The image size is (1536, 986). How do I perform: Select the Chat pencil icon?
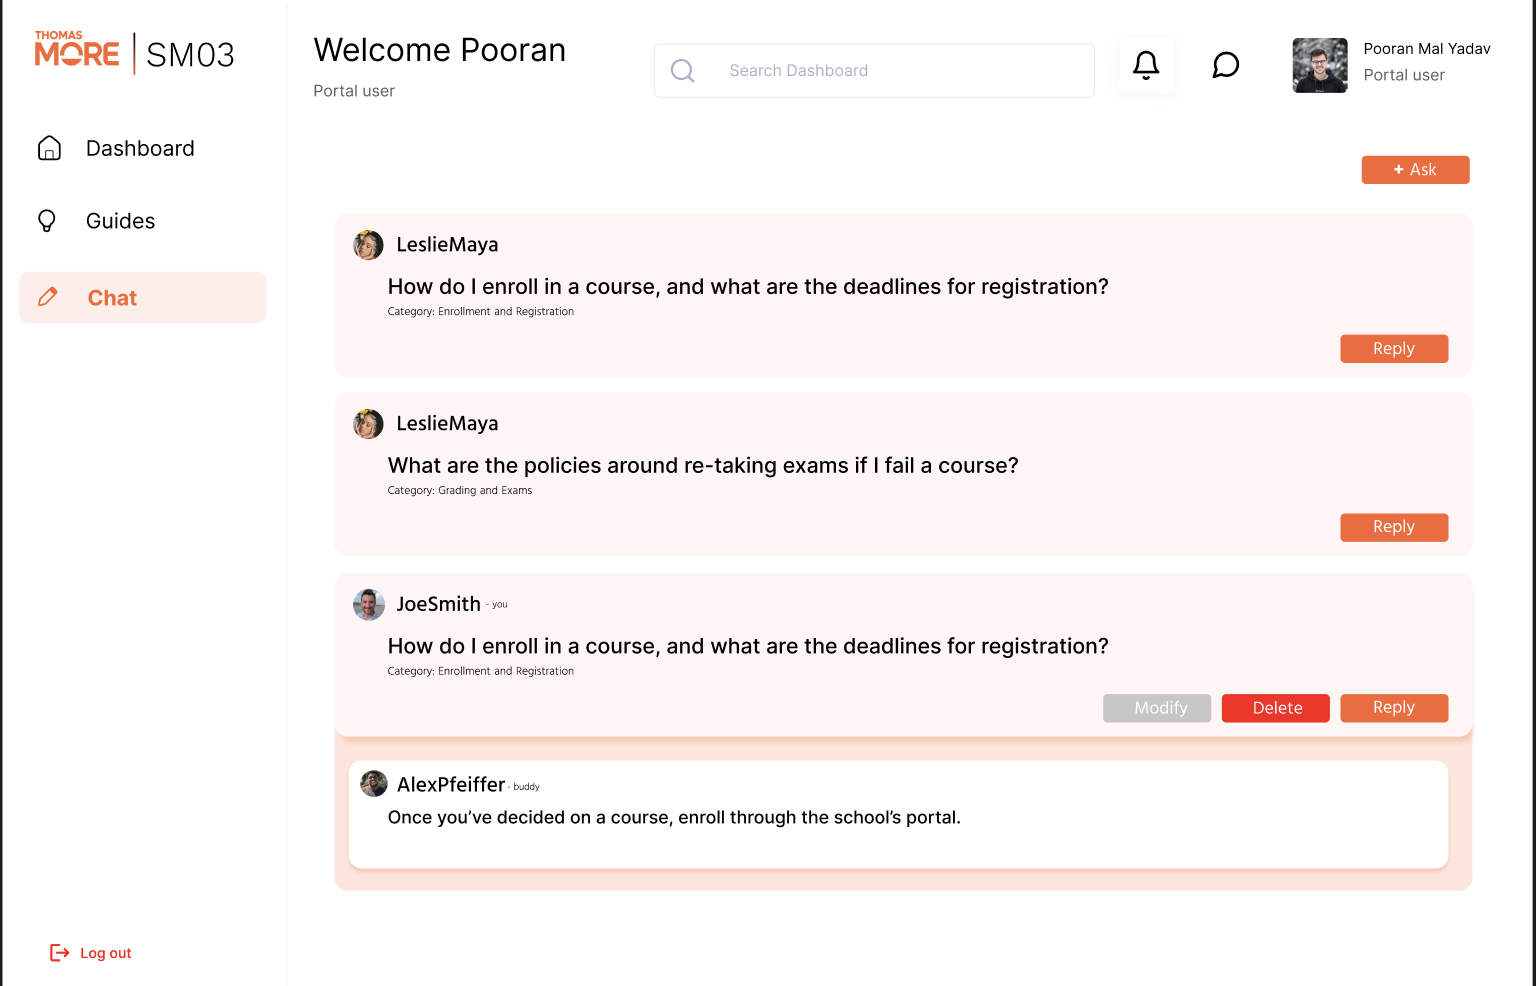tap(48, 297)
